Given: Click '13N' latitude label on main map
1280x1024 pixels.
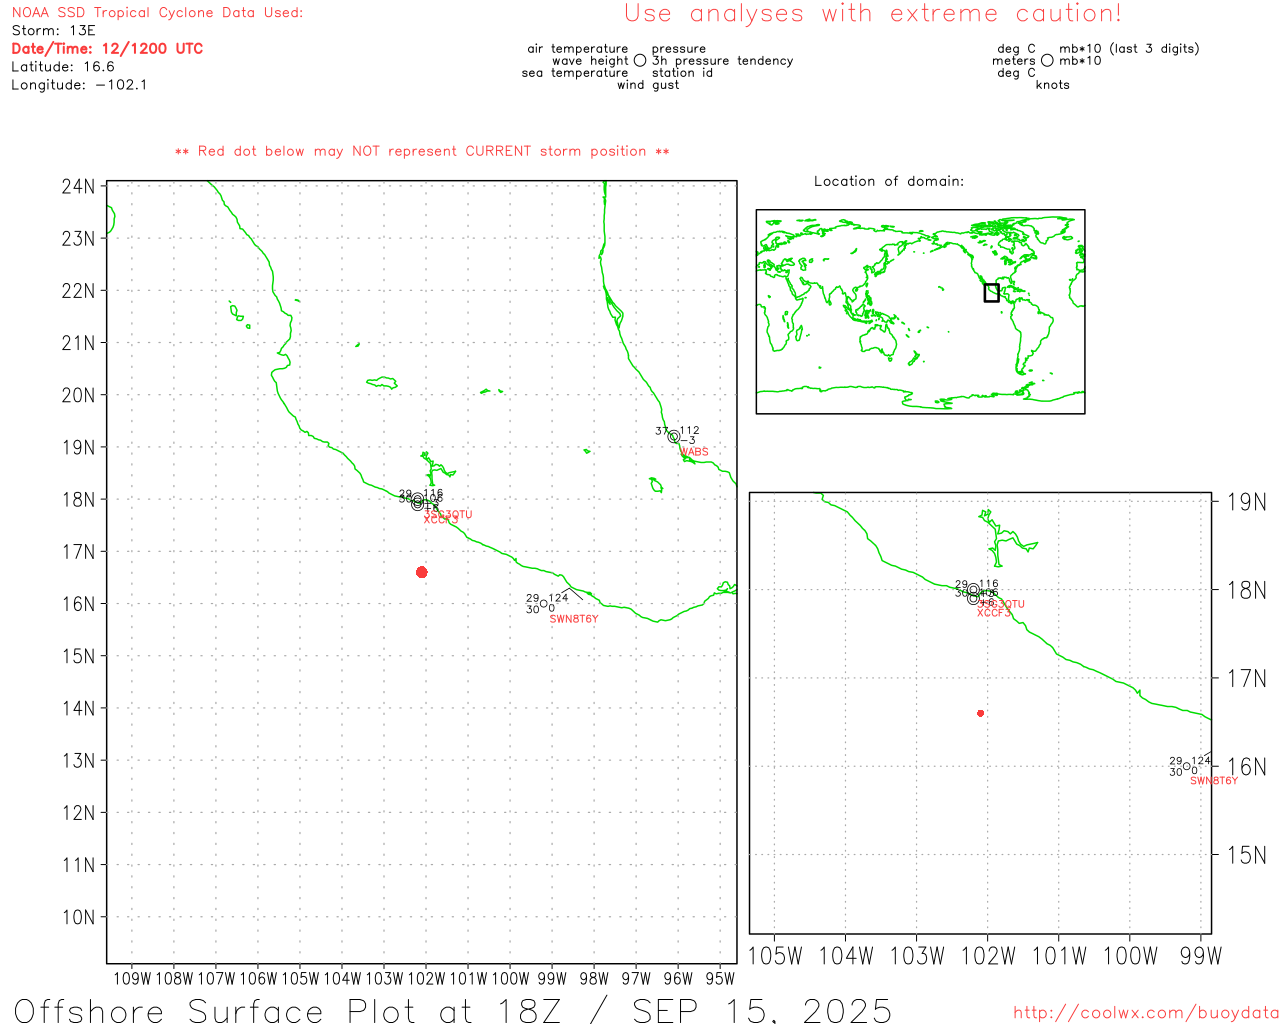Looking at the screenshot, I should tap(78, 761).
